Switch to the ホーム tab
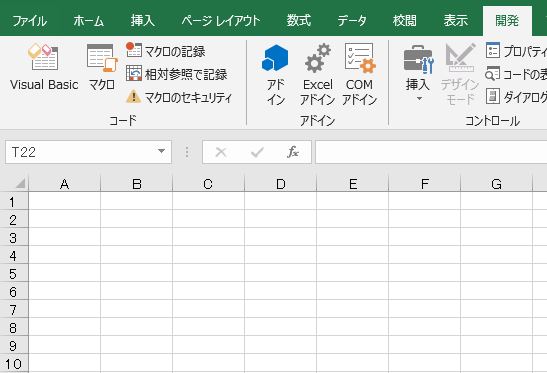The height and width of the screenshot is (373, 547). point(89,21)
